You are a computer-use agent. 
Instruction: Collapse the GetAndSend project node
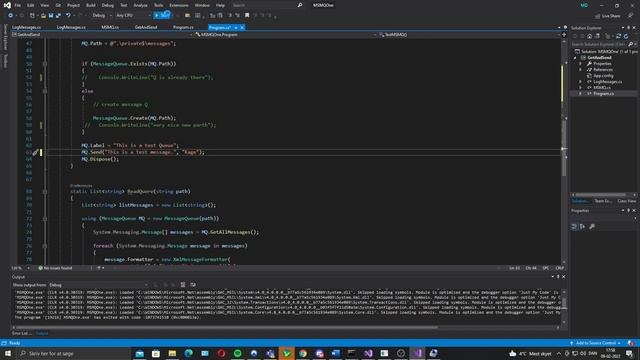(575, 58)
